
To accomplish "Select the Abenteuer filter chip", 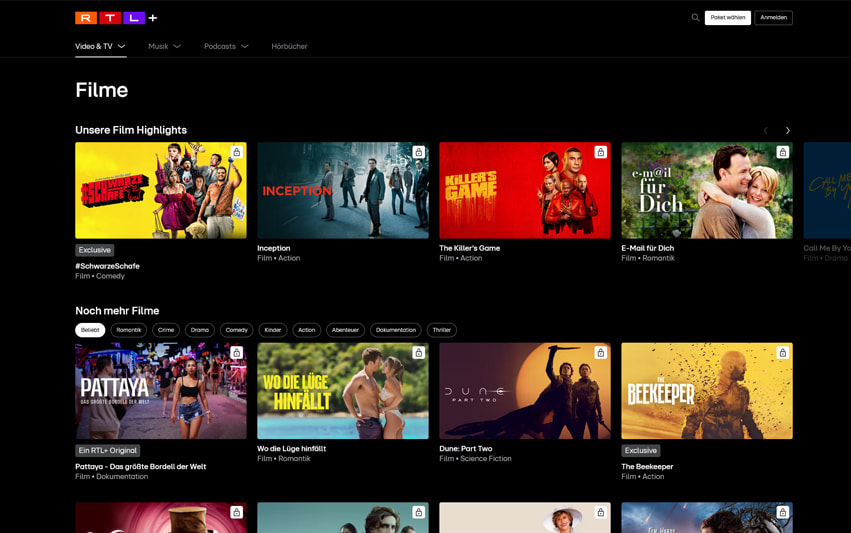I will click(345, 330).
